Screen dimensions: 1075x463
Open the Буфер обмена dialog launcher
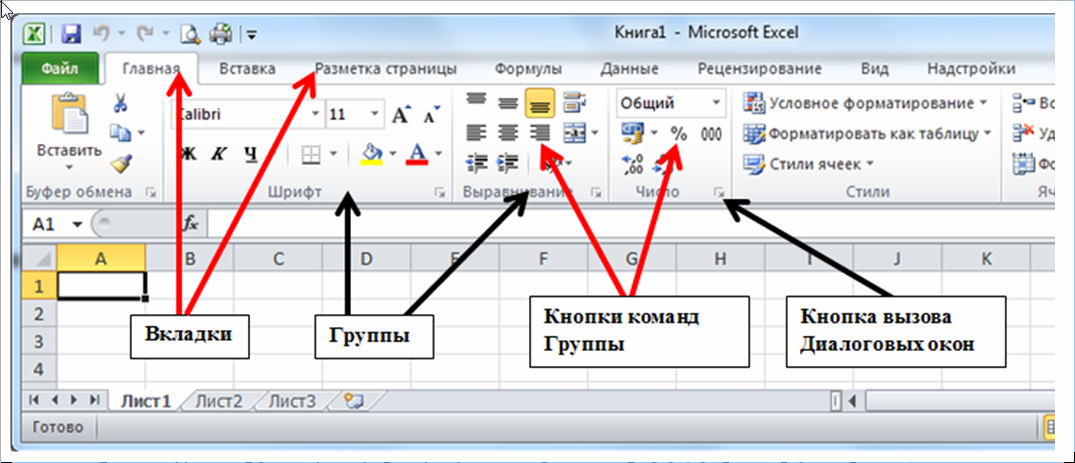151,194
